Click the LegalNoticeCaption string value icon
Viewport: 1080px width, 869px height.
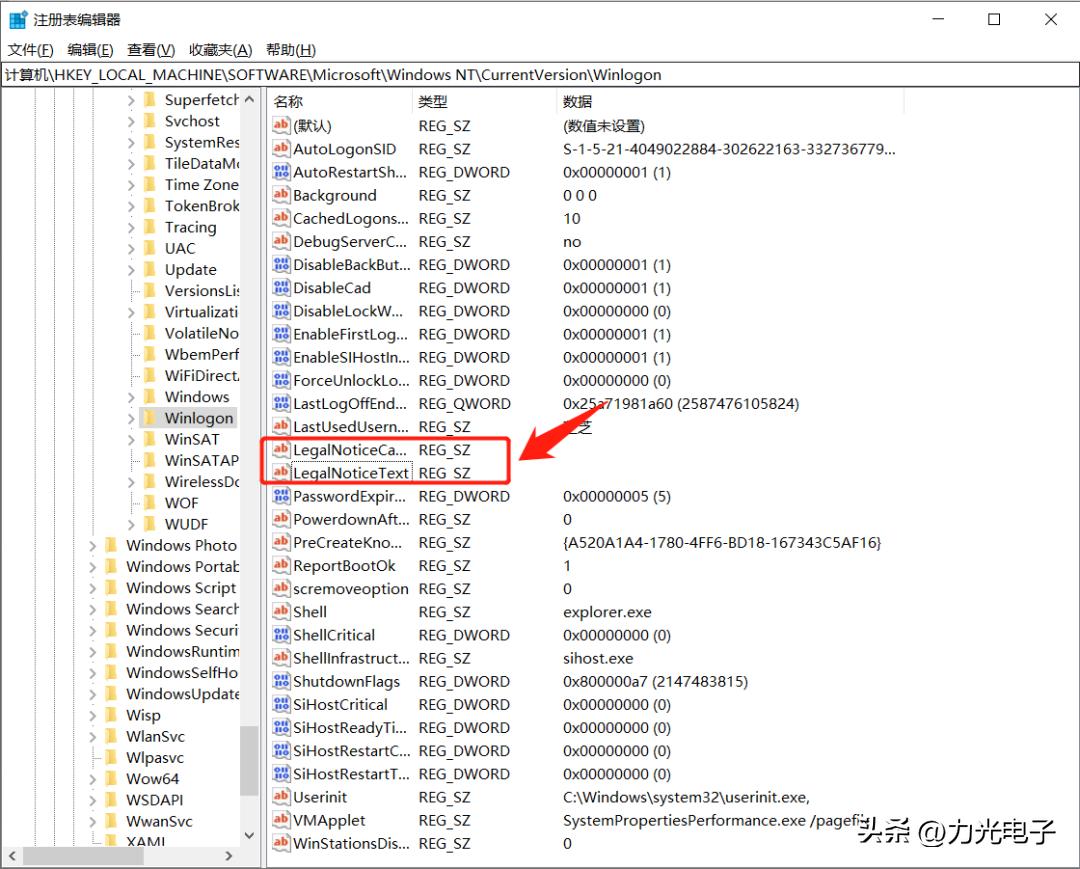click(x=282, y=450)
